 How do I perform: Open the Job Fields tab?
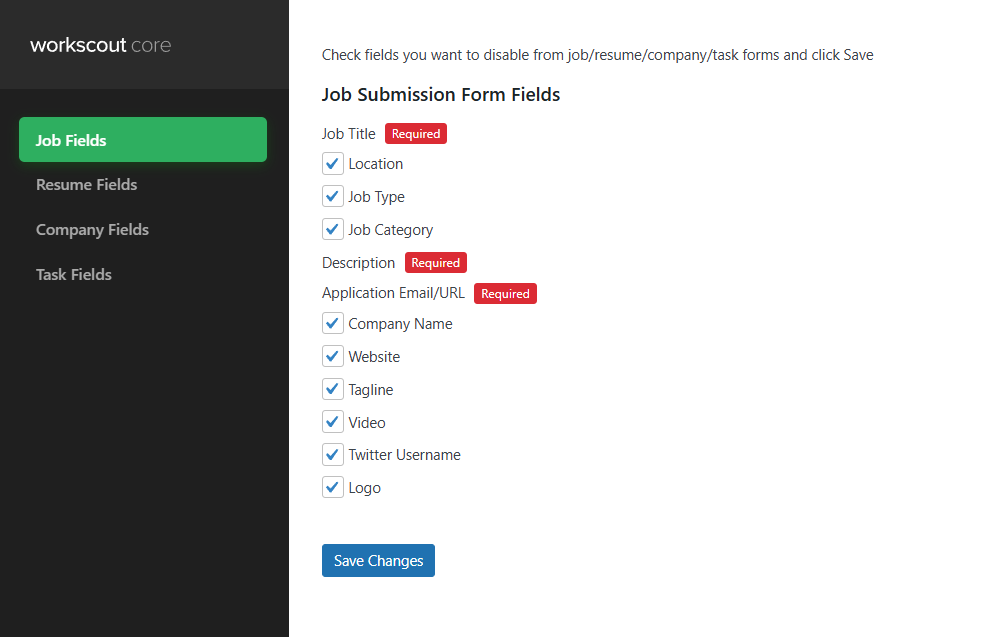coord(143,140)
